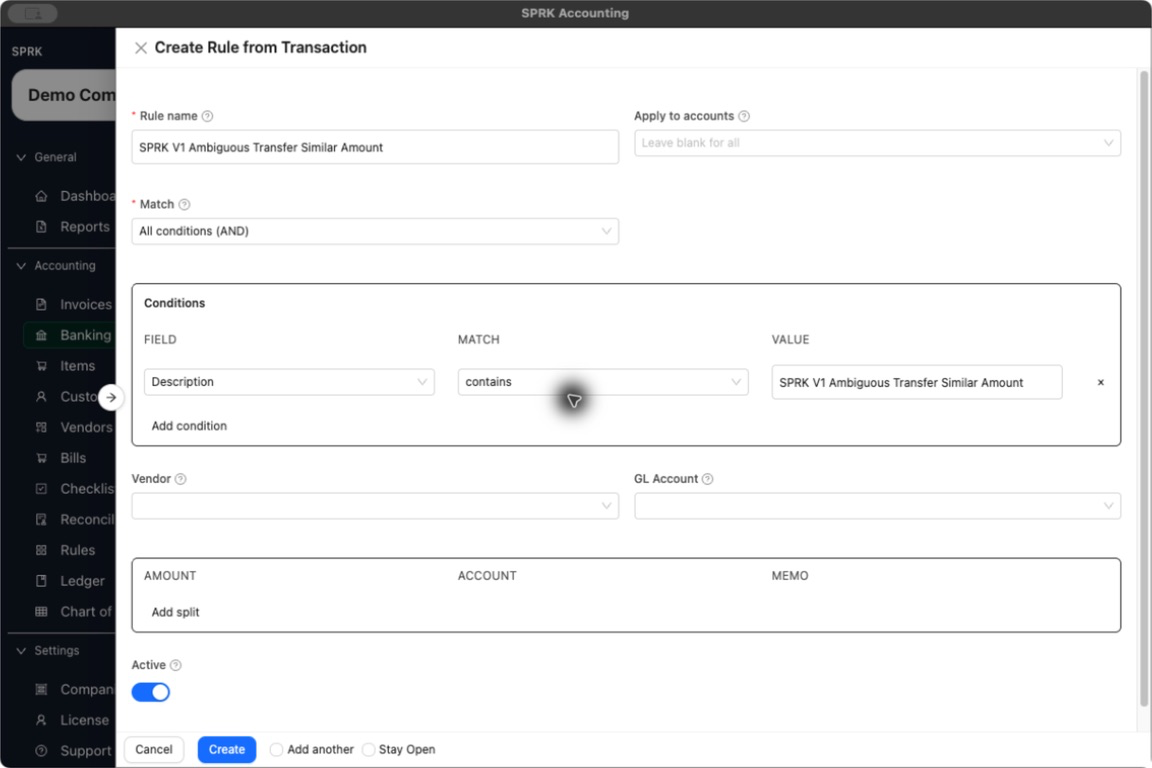This screenshot has width=1152, height=768.
Task: Click the Checklist sidebar icon
Action: (x=41, y=489)
